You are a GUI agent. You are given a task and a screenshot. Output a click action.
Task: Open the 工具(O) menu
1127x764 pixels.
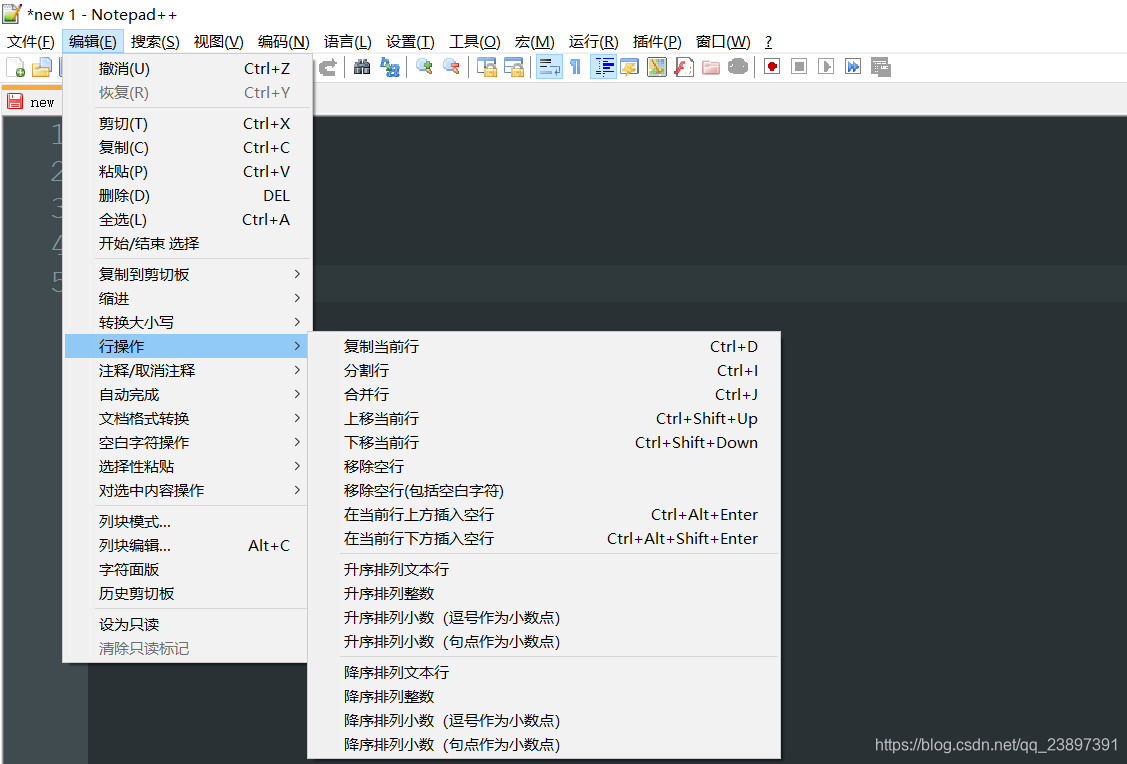[x=474, y=42]
